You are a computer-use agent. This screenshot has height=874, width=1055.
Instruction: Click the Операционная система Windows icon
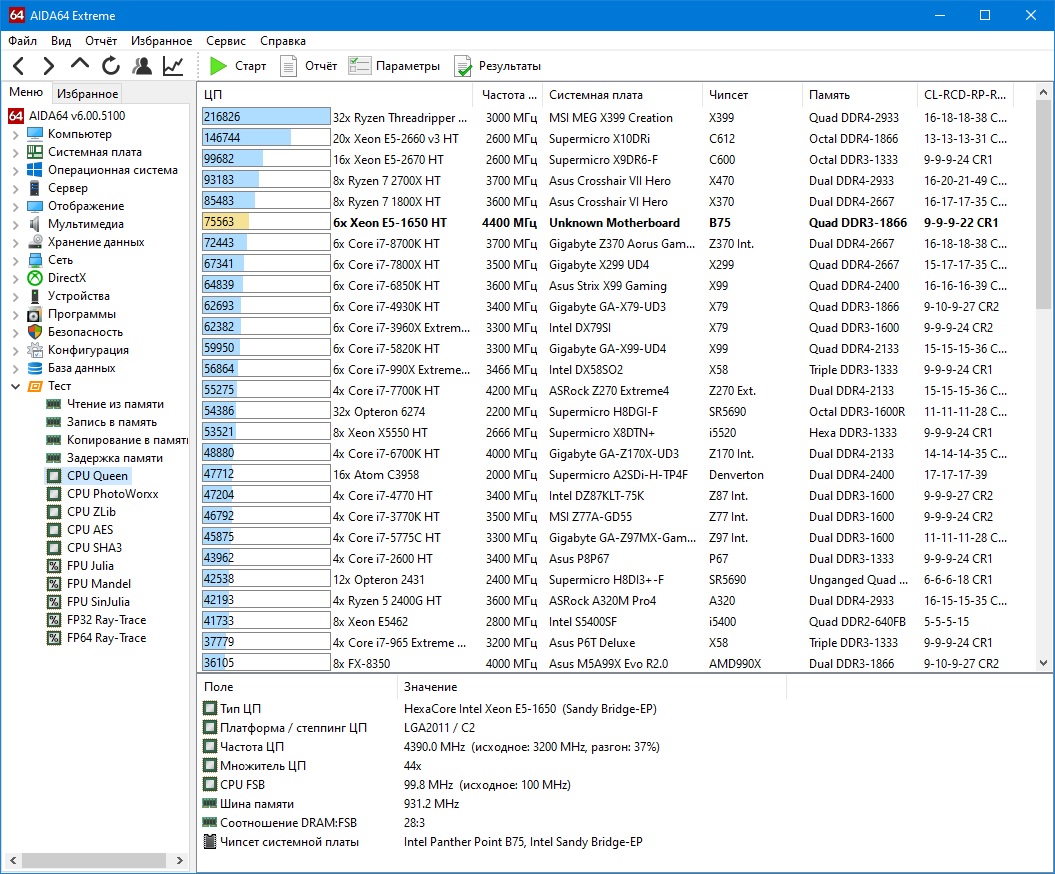(x=35, y=170)
